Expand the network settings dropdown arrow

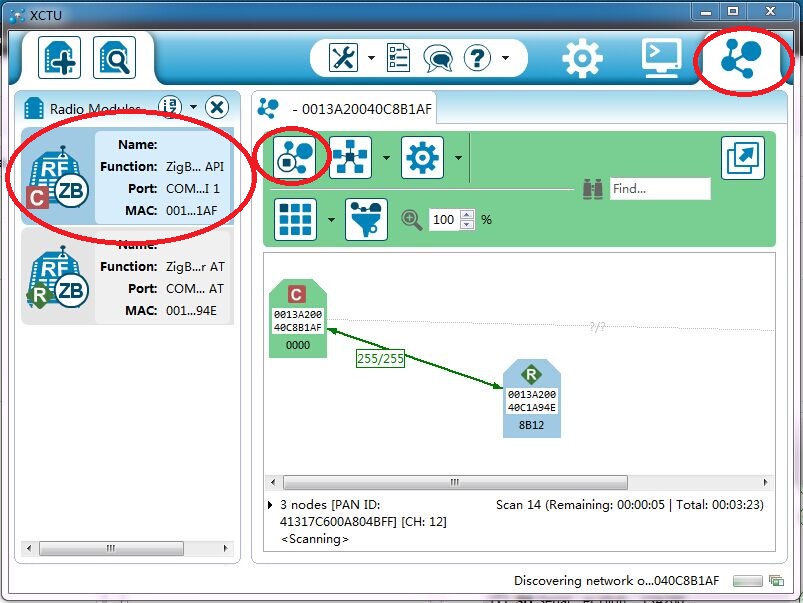pos(458,158)
